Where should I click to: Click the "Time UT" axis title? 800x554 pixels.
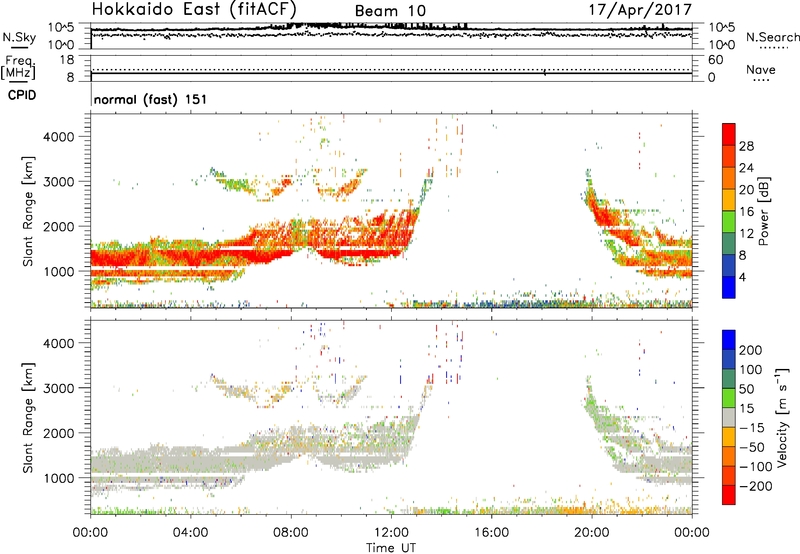pos(391,548)
